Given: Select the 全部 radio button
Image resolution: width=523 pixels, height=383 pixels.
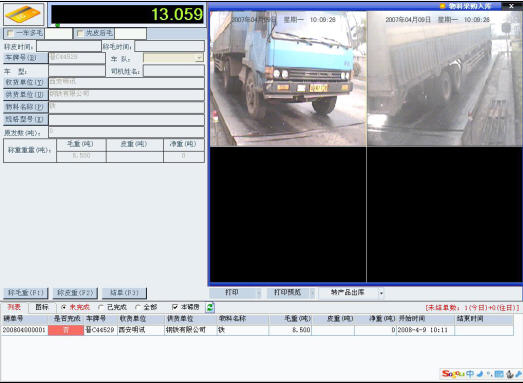Looking at the screenshot, I should (x=137, y=307).
